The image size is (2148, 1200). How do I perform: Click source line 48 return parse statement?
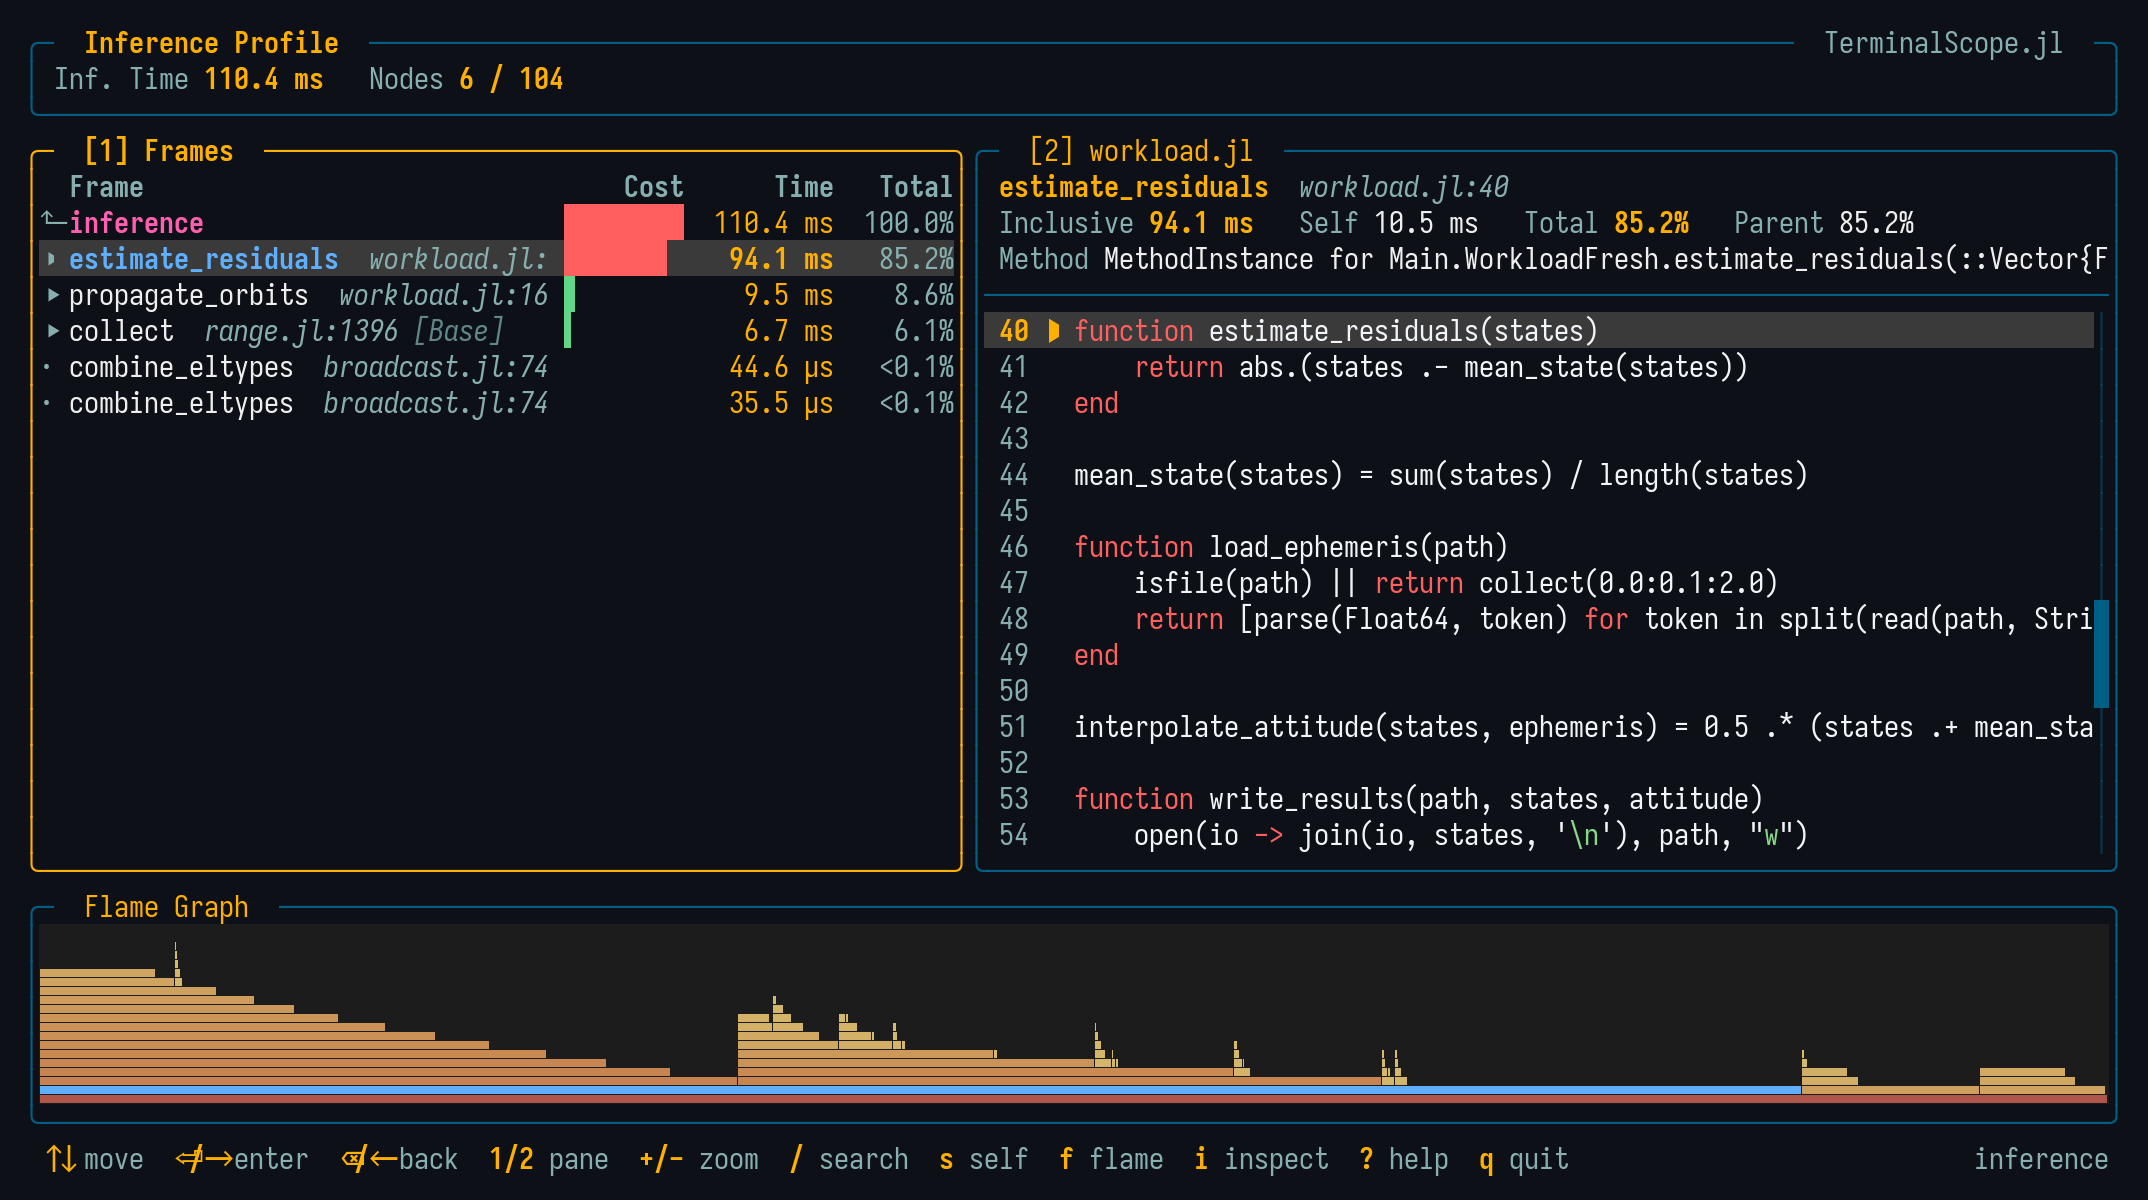1613,619
